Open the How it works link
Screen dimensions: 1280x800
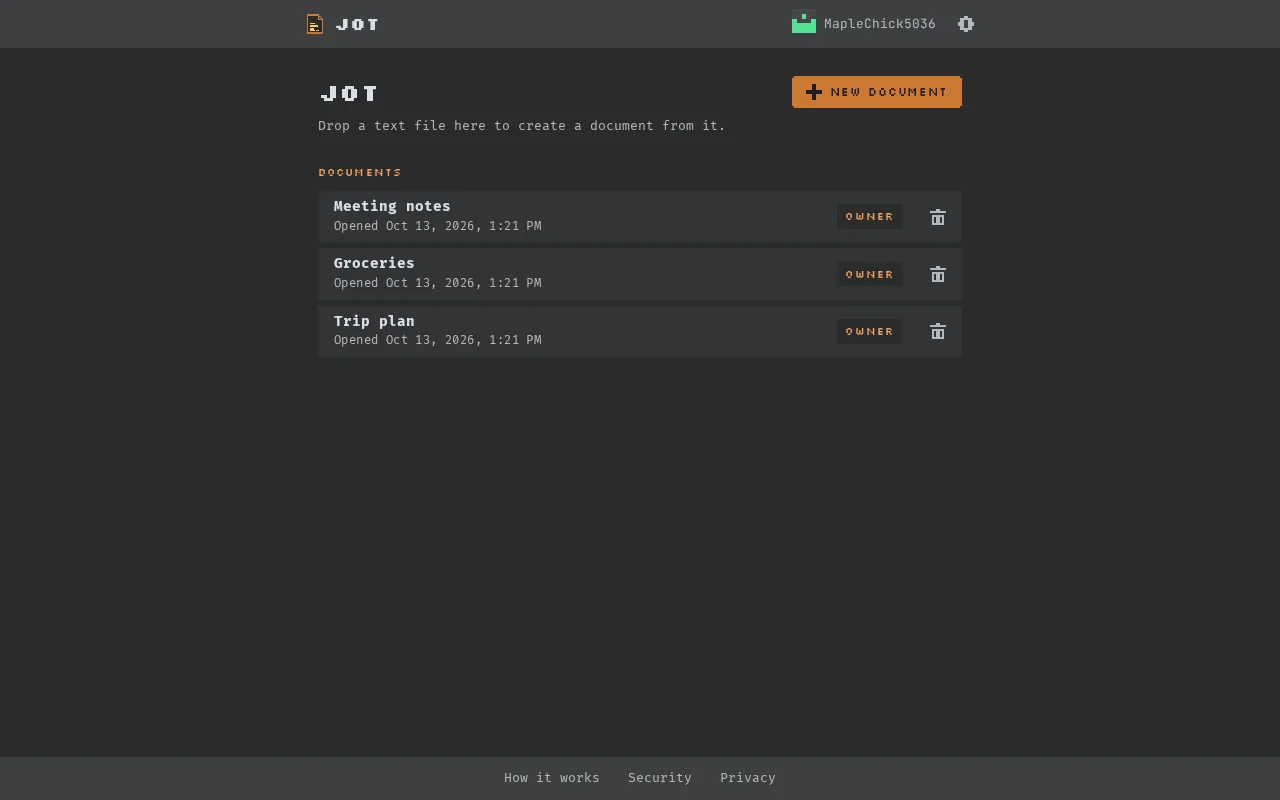pos(552,778)
